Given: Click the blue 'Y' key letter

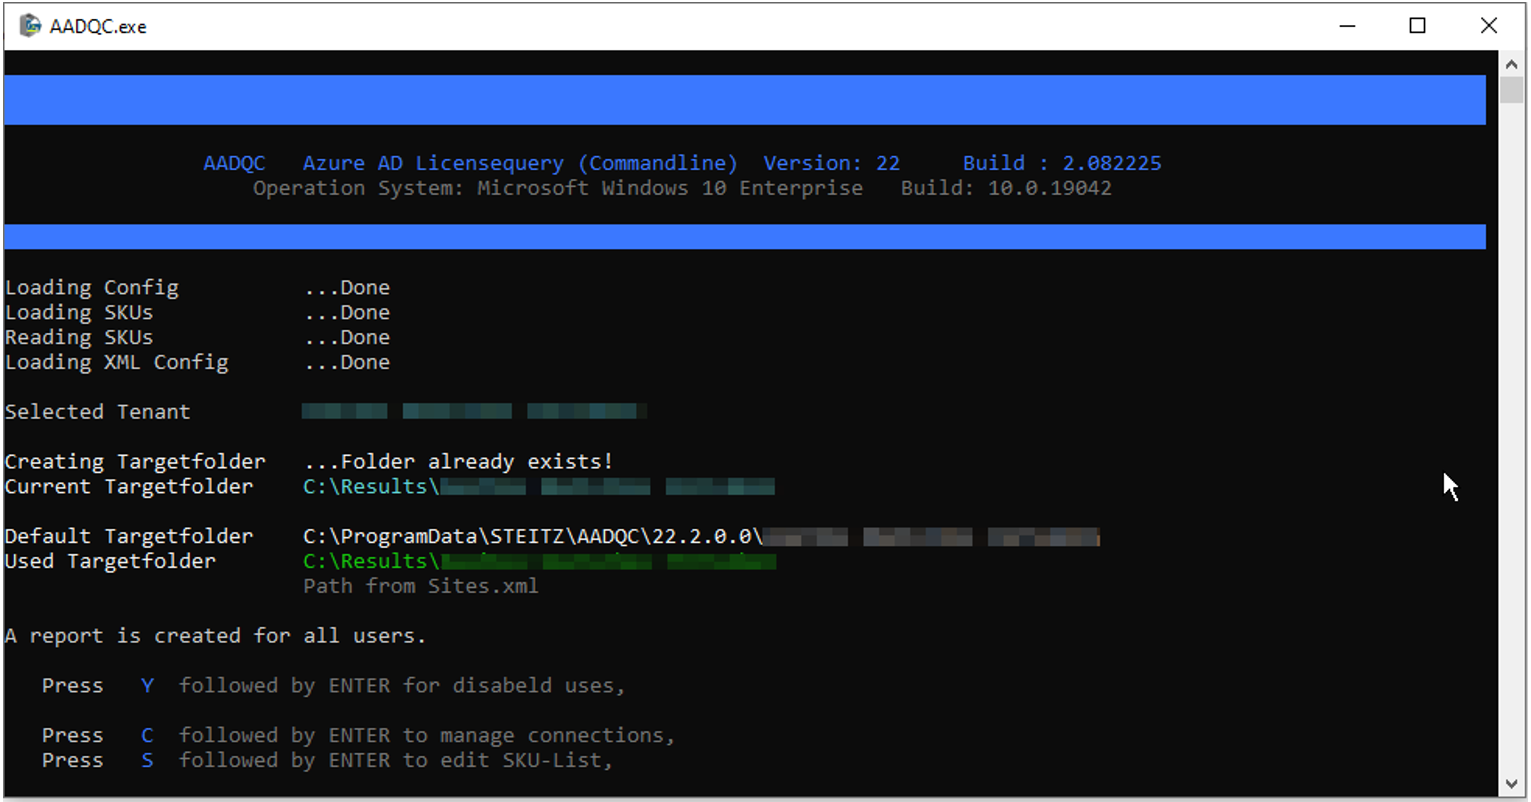Looking at the screenshot, I should coord(147,686).
